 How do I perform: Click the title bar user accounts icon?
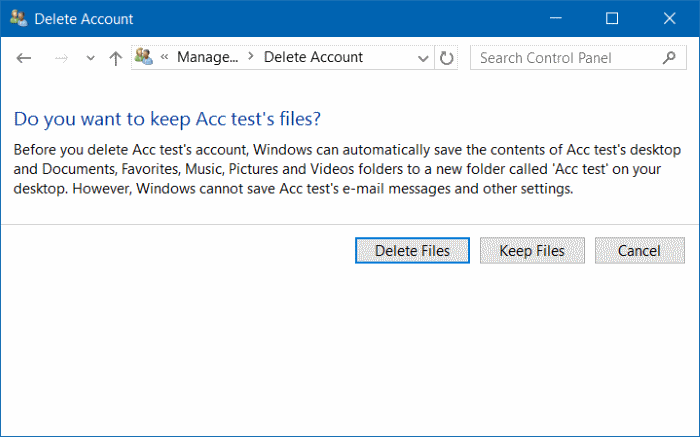[x=18, y=18]
